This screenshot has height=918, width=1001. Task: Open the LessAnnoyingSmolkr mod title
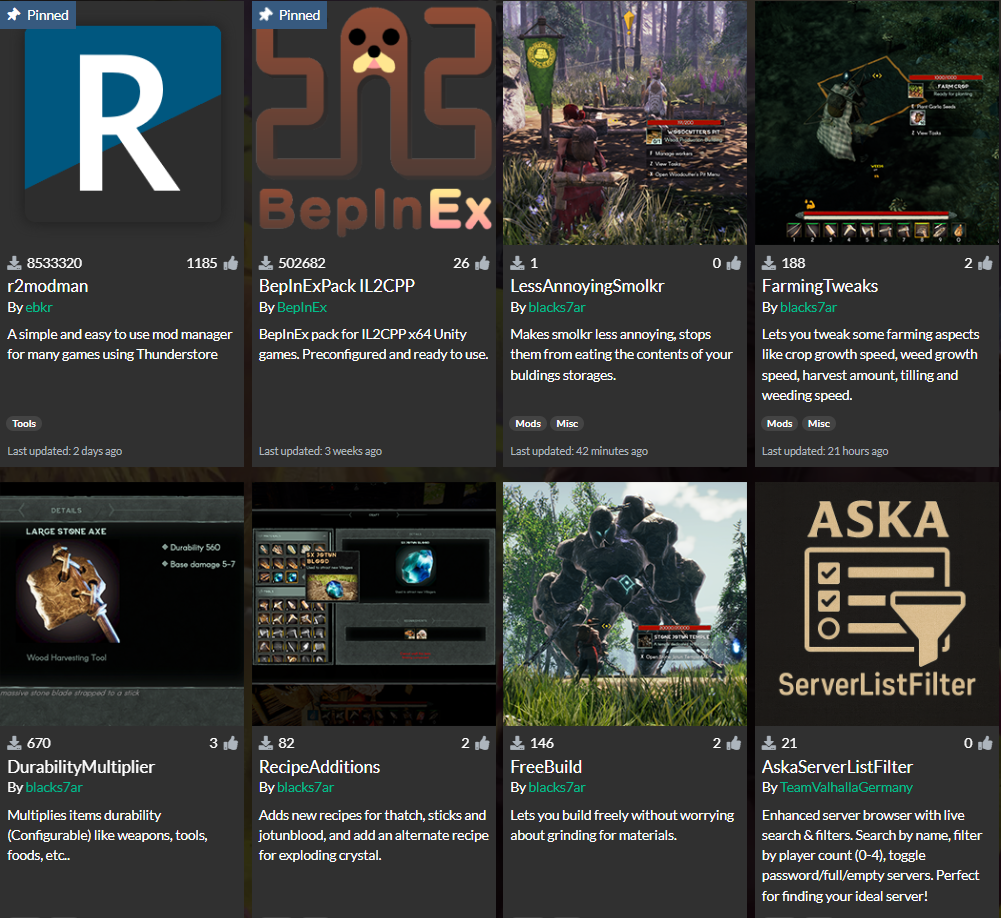[587, 286]
